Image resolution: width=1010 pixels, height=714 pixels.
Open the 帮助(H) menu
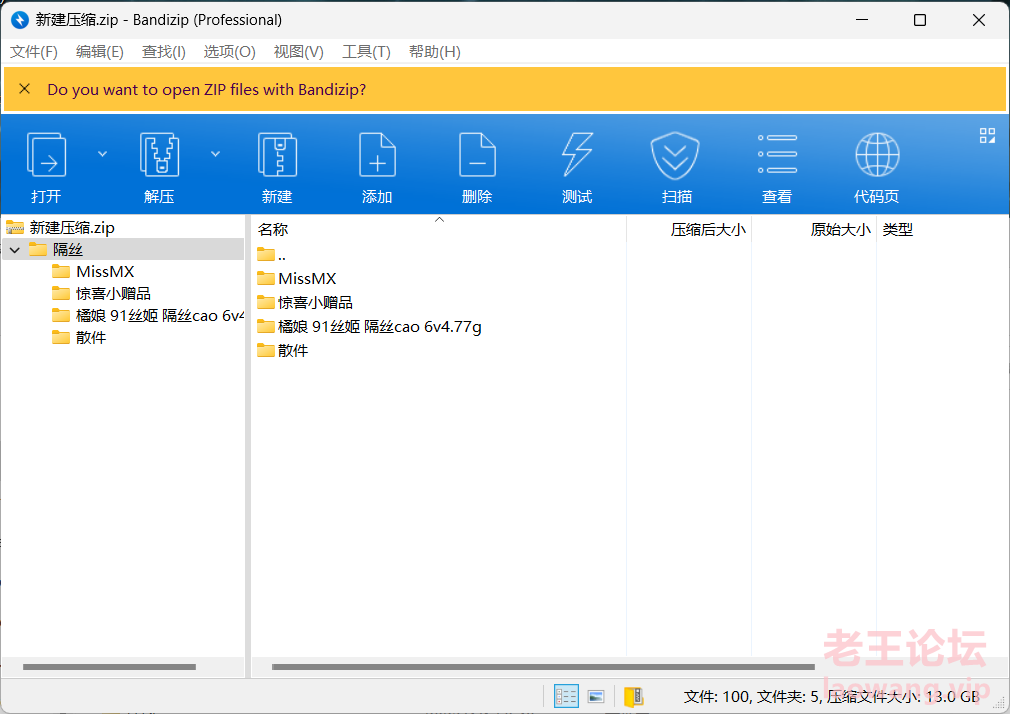point(435,52)
